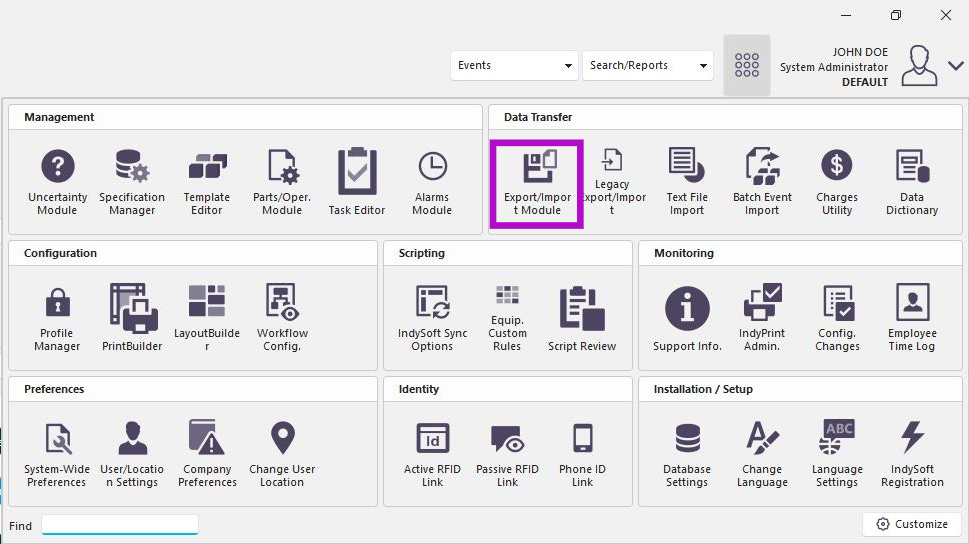Image resolution: width=969 pixels, height=544 pixels.
Task: Expand the John Doe user menu chevron
Action: pos(956,66)
